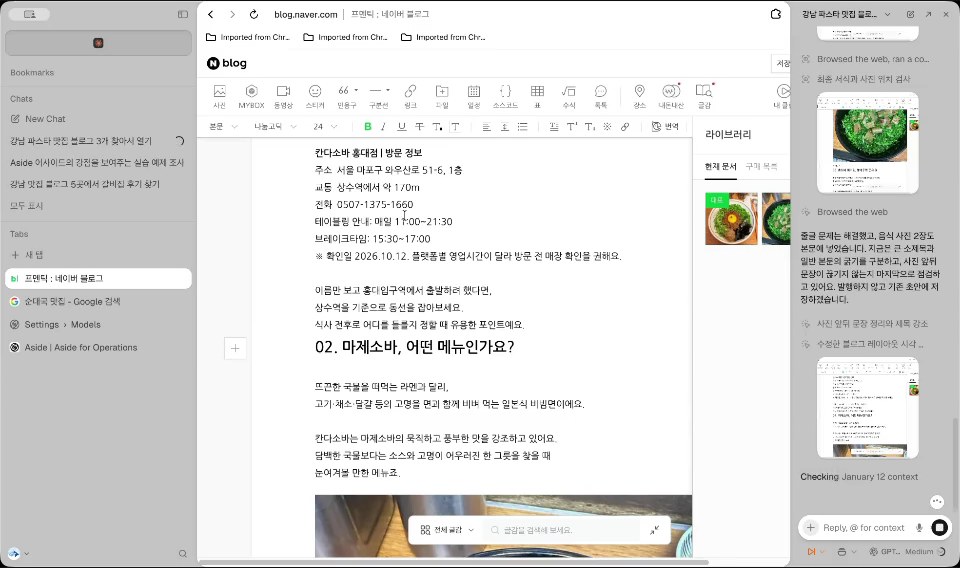Screen dimensions: 960x568
Task: Toggle italic formatting
Action: 383,127
